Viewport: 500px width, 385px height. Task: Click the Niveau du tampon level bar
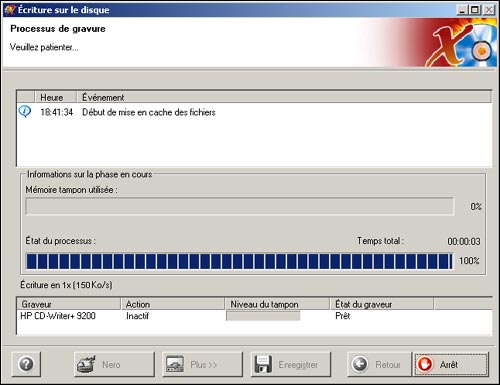[263, 316]
